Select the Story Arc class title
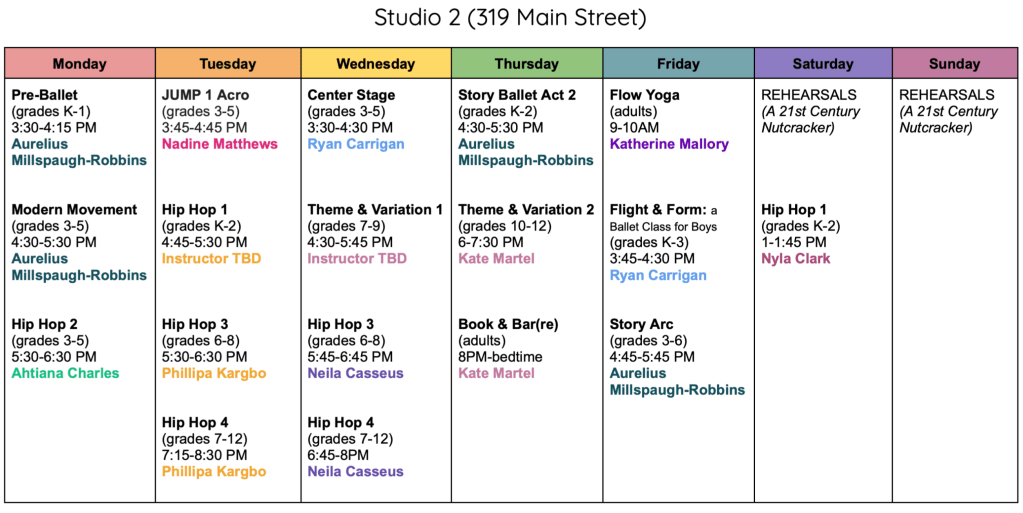This screenshot has height=513, width=1023. 641,324
